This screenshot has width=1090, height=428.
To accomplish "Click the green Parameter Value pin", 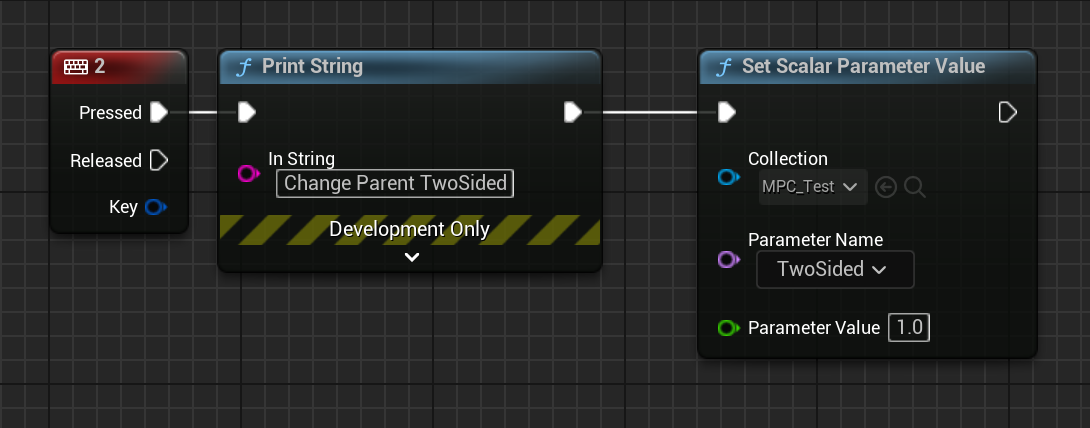I will pyautogui.click(x=728, y=328).
